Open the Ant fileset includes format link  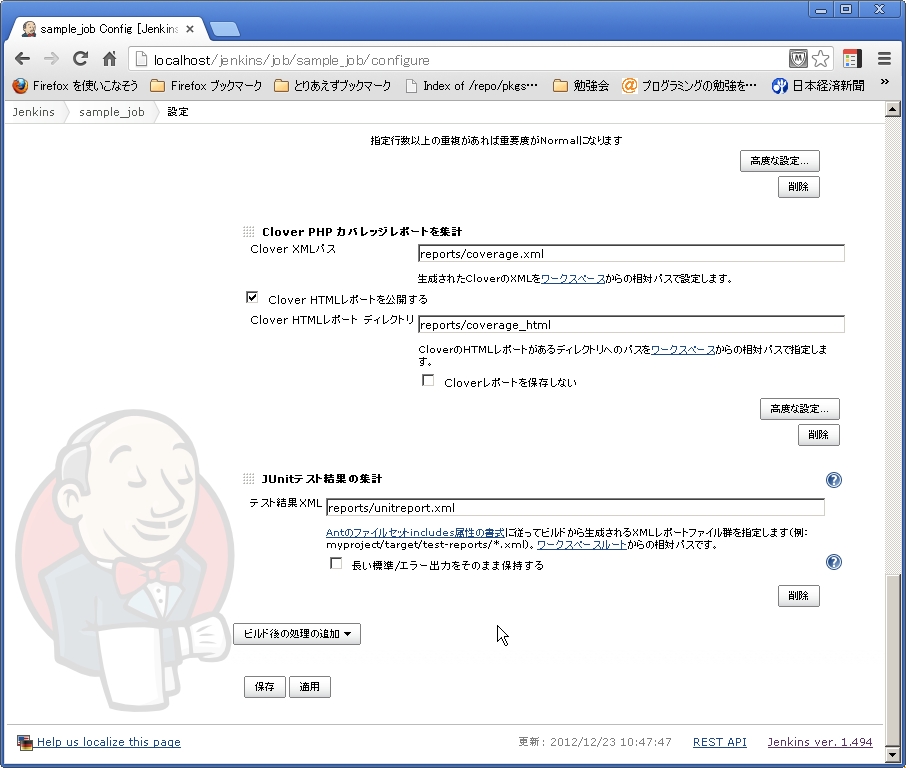click(x=415, y=532)
